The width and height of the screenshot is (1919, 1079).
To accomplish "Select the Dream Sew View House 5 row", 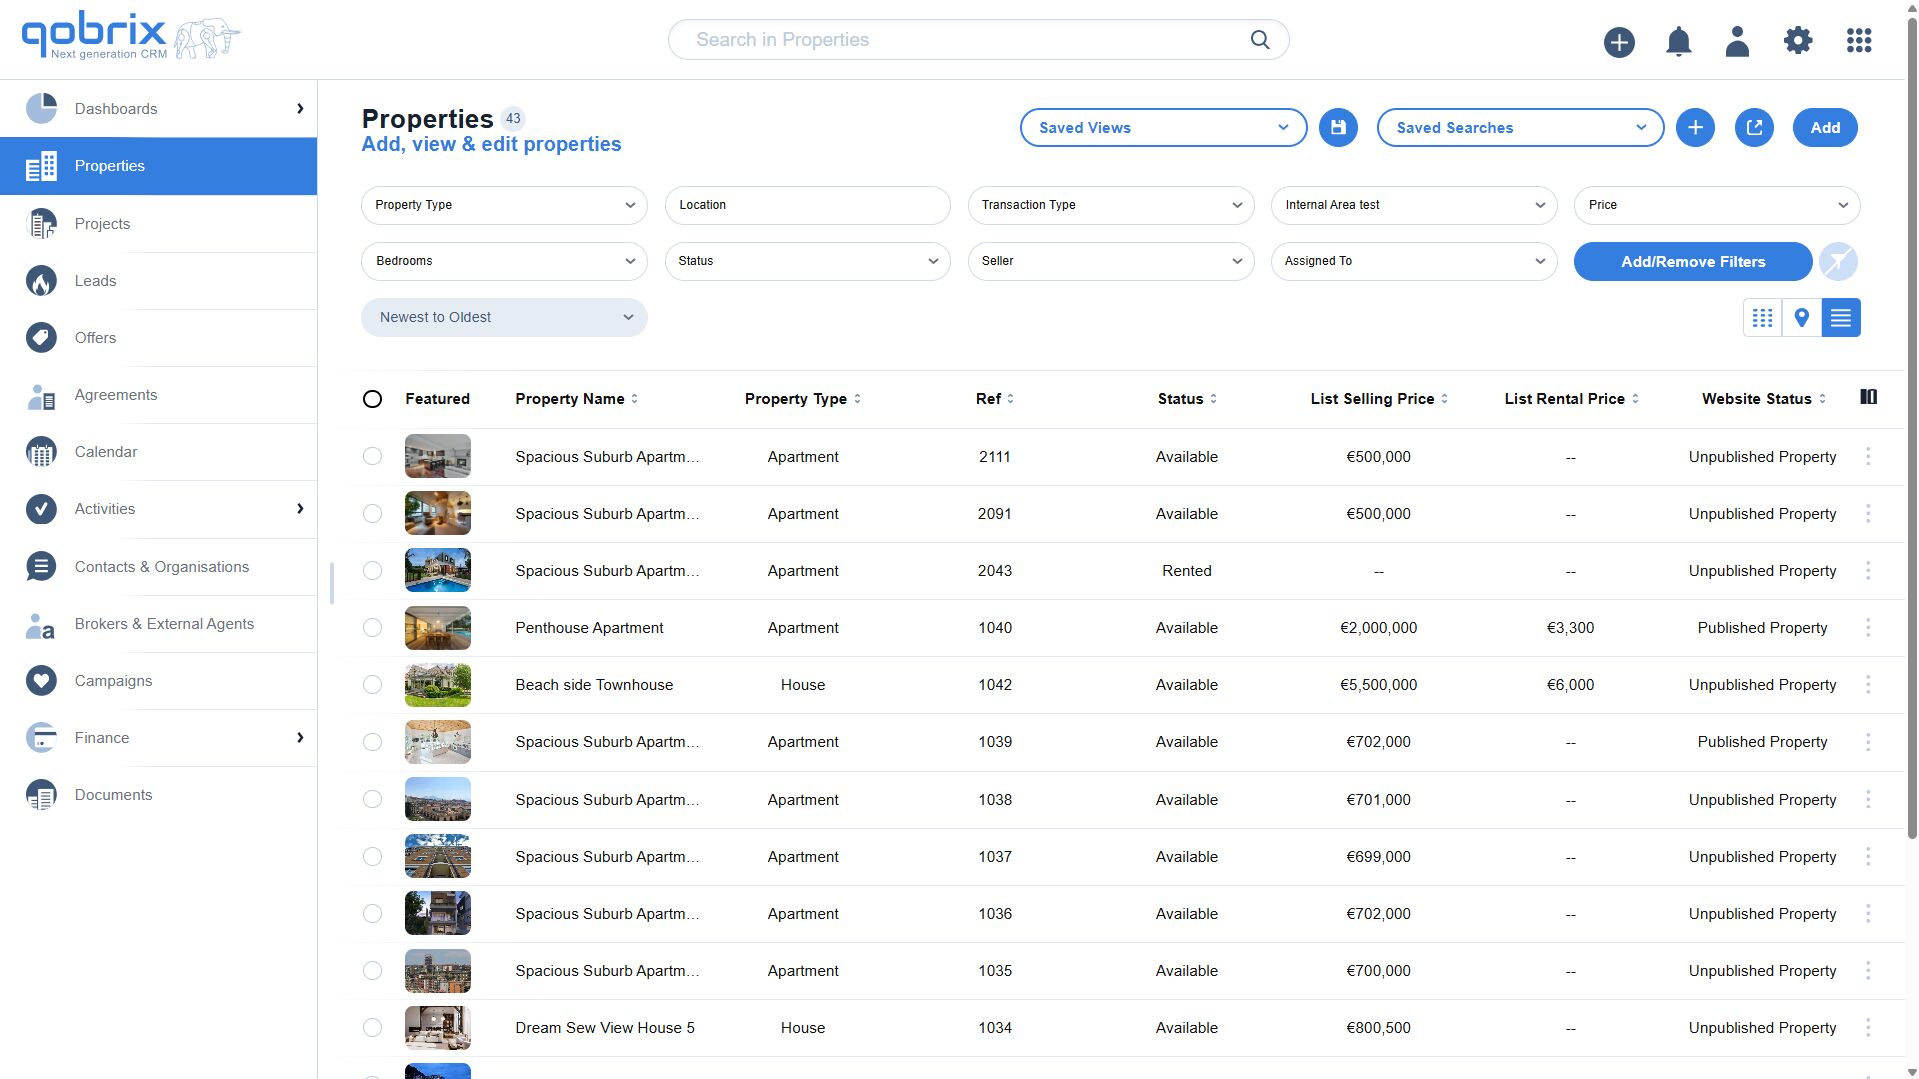I will 372,1028.
